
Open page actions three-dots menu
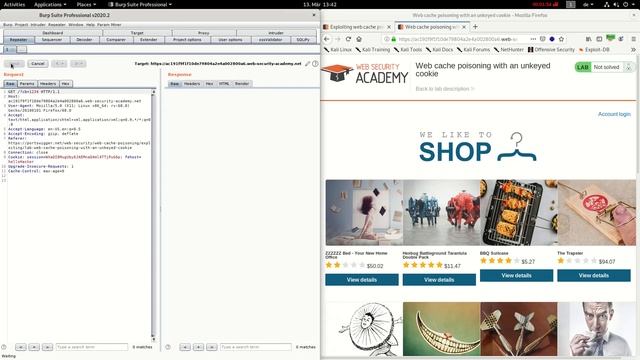(x=533, y=39)
